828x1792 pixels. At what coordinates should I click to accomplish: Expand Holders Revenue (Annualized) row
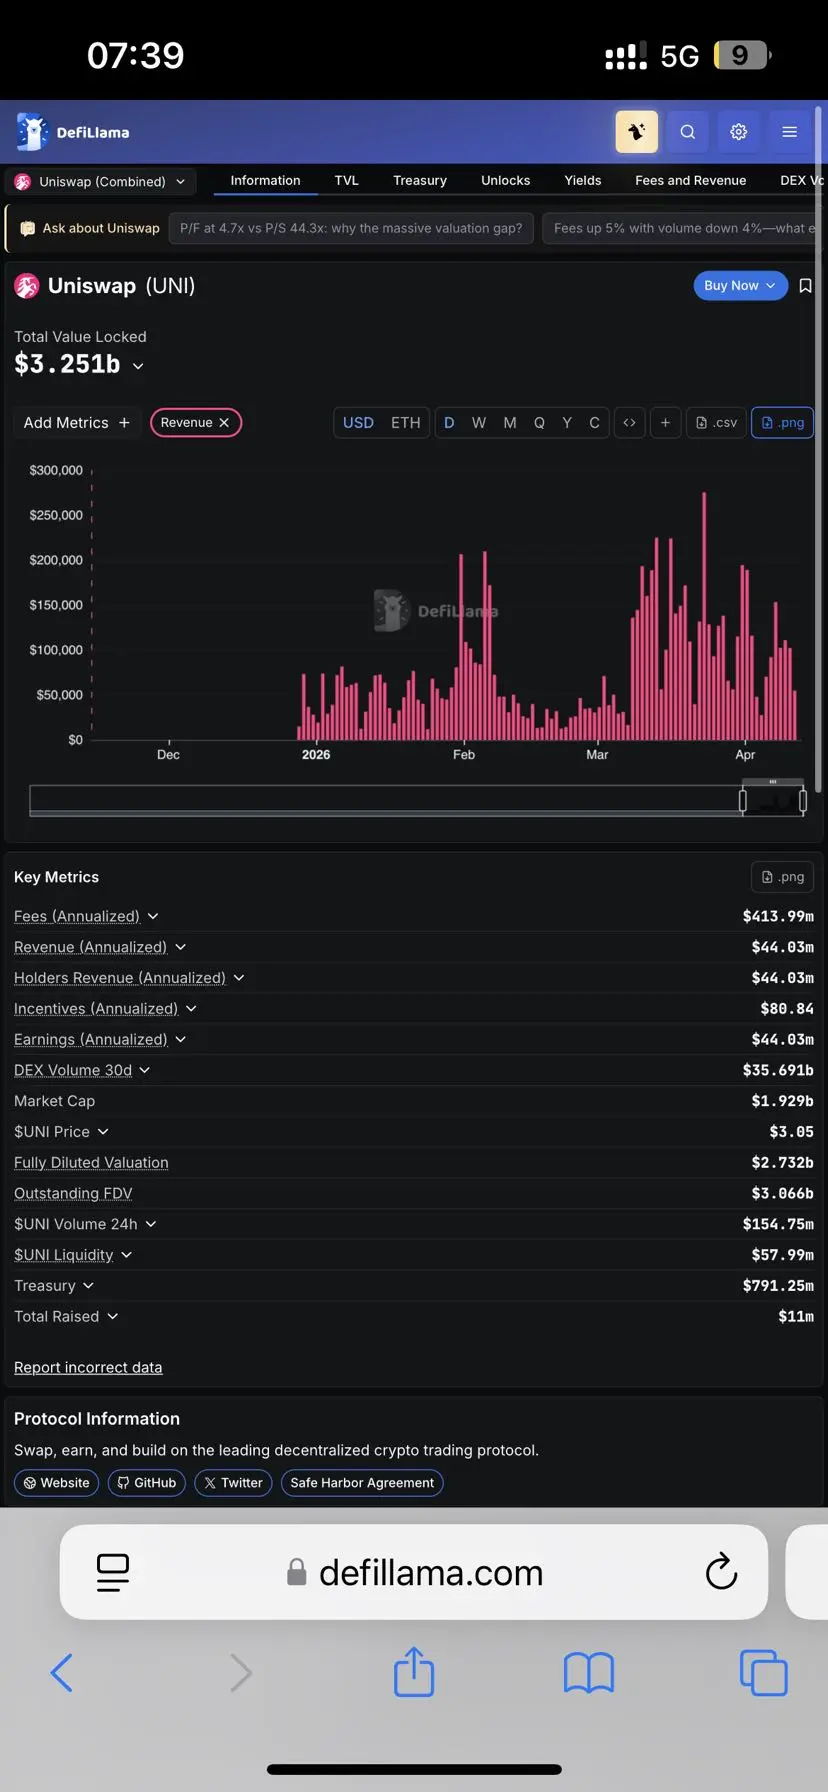pyautogui.click(x=239, y=978)
